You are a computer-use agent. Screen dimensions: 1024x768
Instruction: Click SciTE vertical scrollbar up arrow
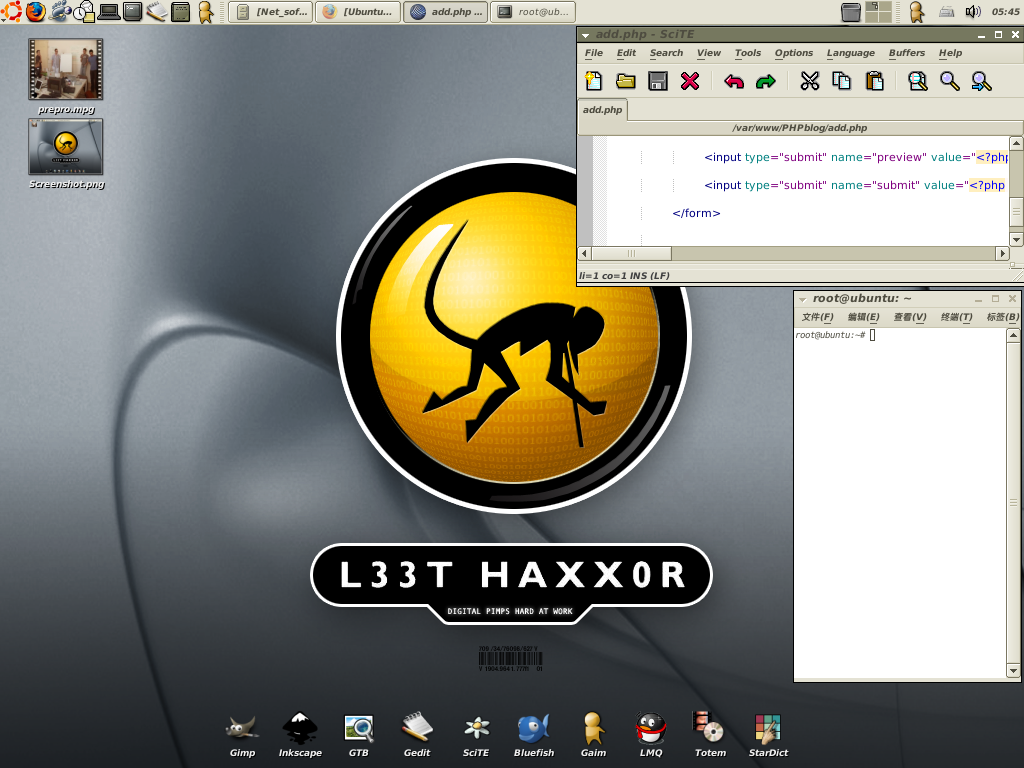1016,143
